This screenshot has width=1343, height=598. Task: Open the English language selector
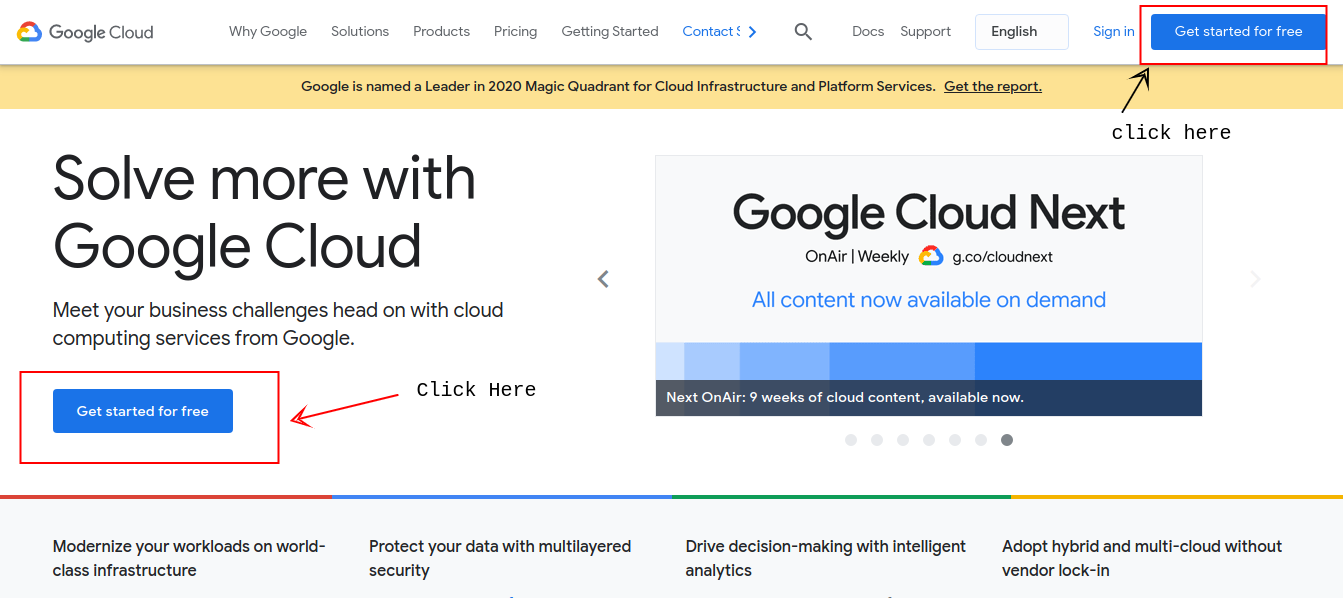[1021, 32]
